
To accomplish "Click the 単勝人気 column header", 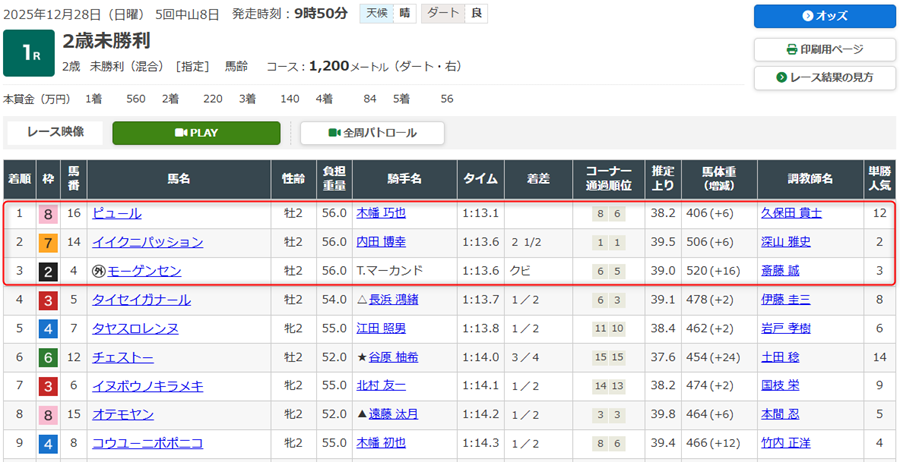I will (880, 180).
